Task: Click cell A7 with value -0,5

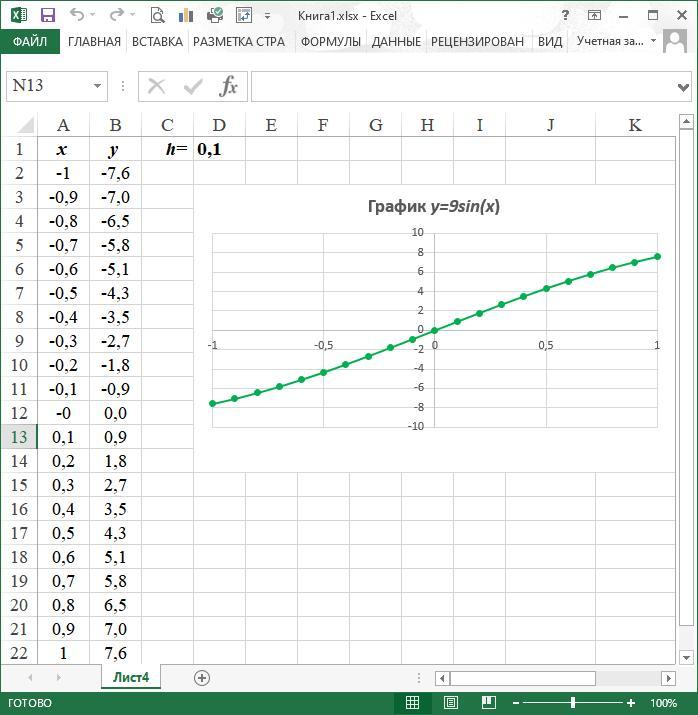Action: click(x=63, y=293)
